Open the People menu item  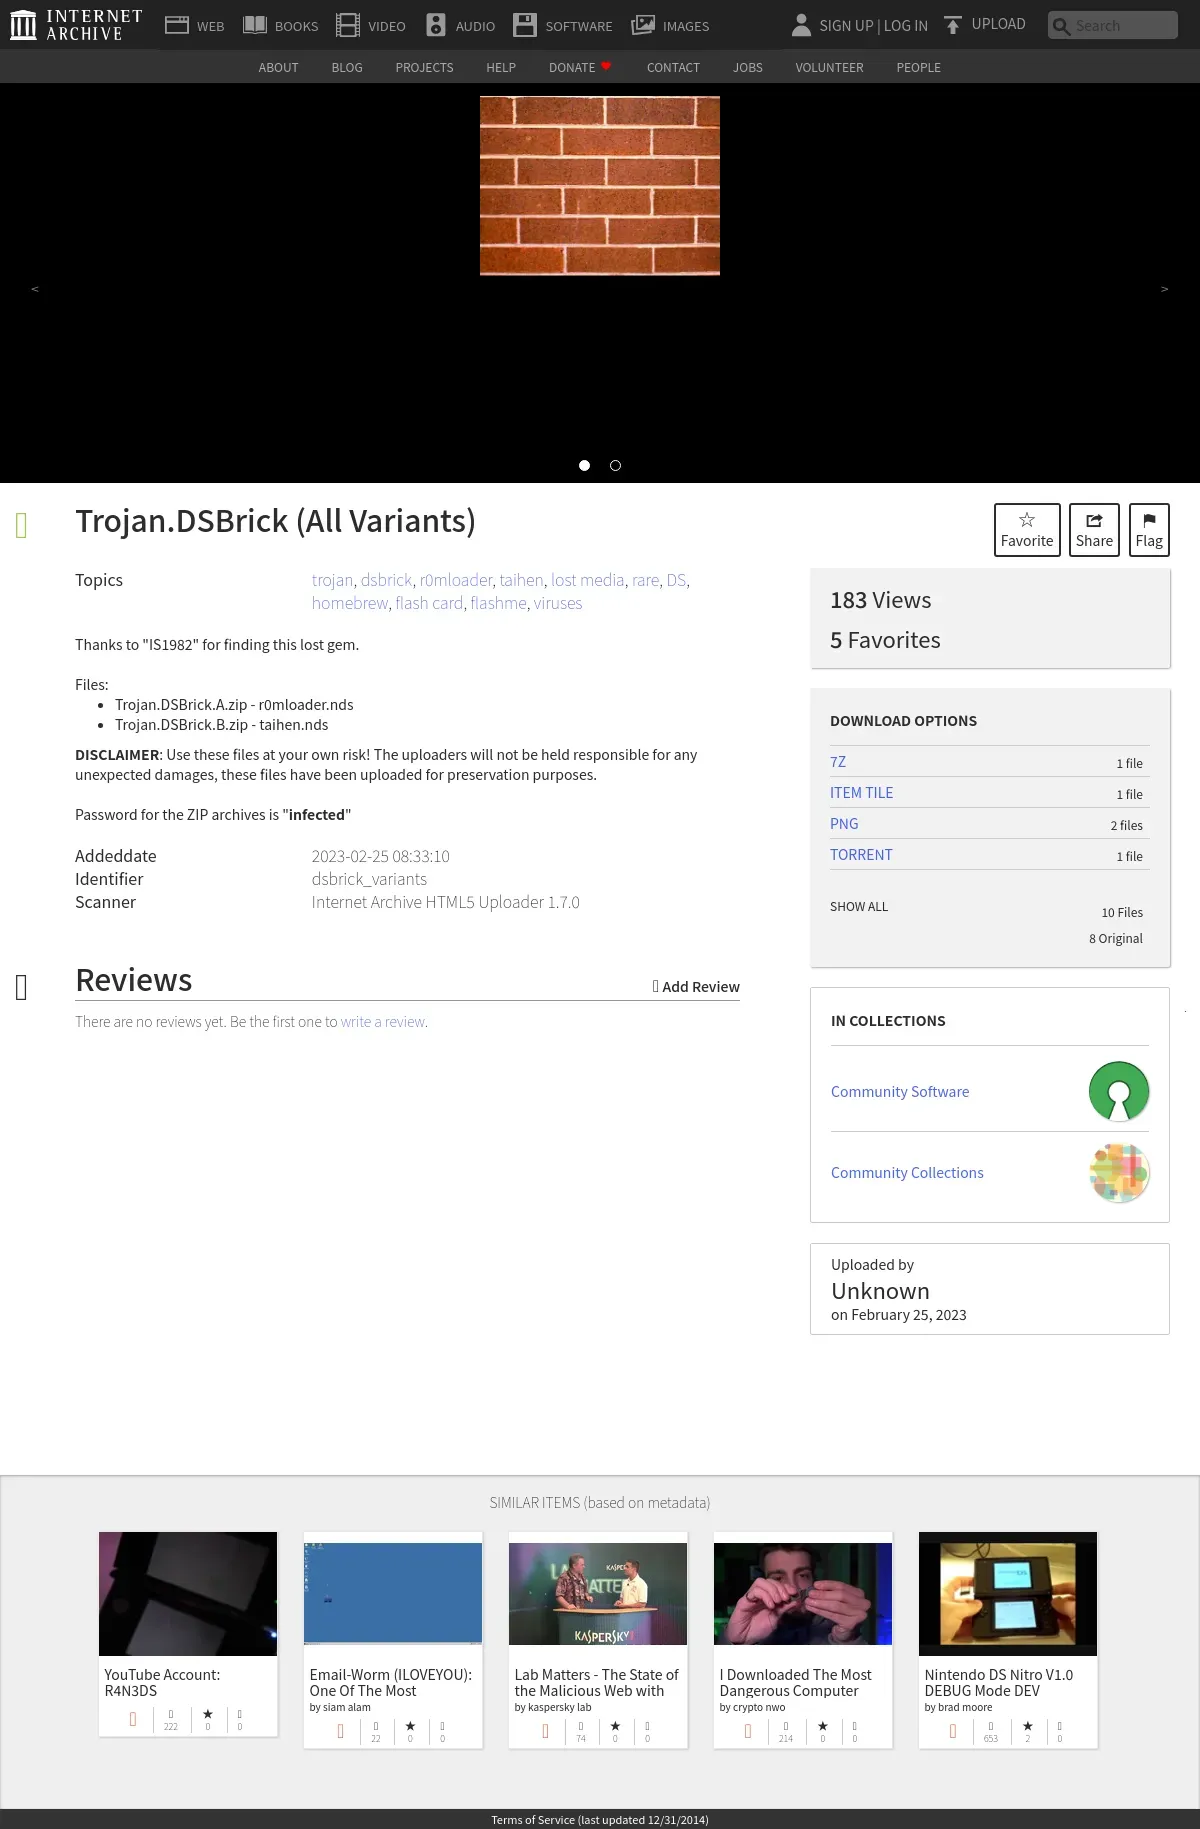point(918,67)
